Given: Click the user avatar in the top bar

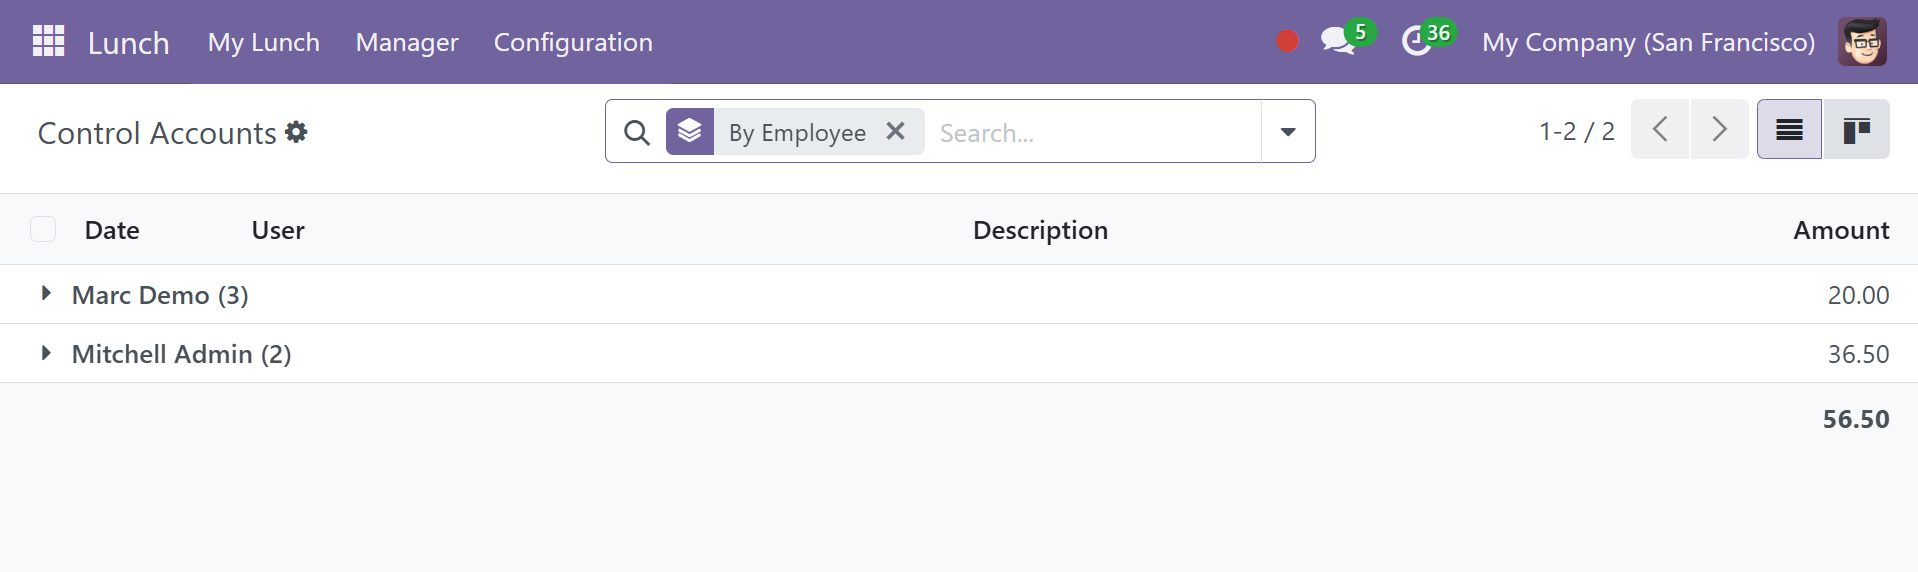Looking at the screenshot, I should click(x=1862, y=41).
